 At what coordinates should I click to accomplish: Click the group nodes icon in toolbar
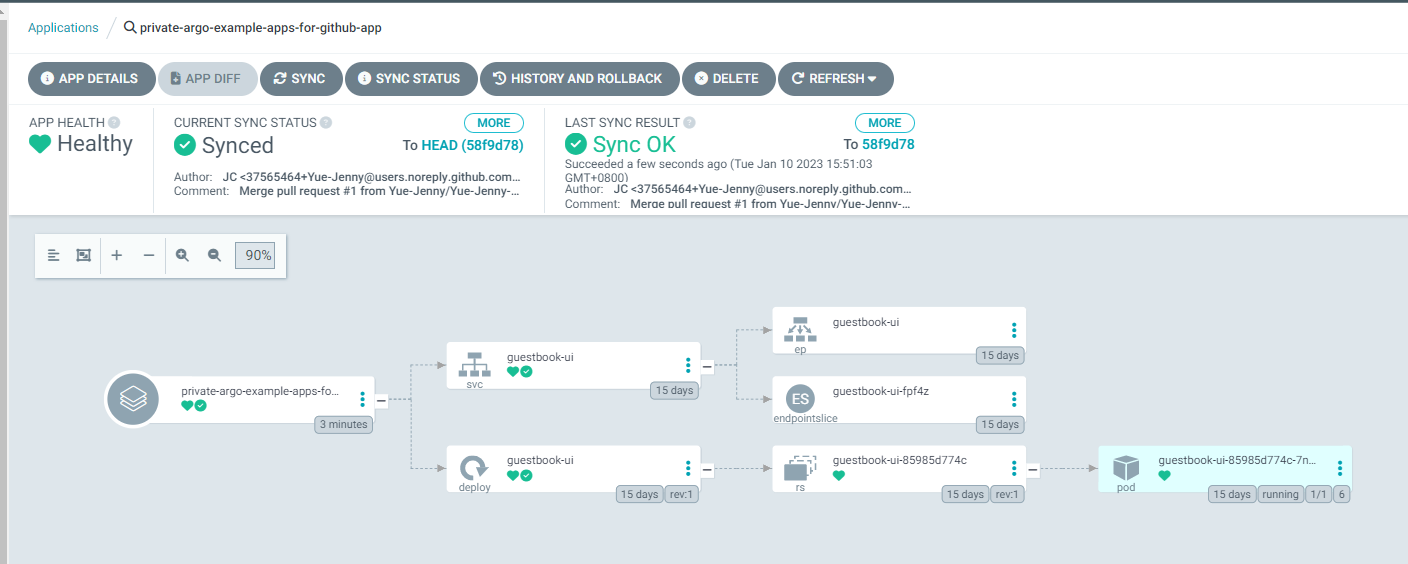coord(84,255)
